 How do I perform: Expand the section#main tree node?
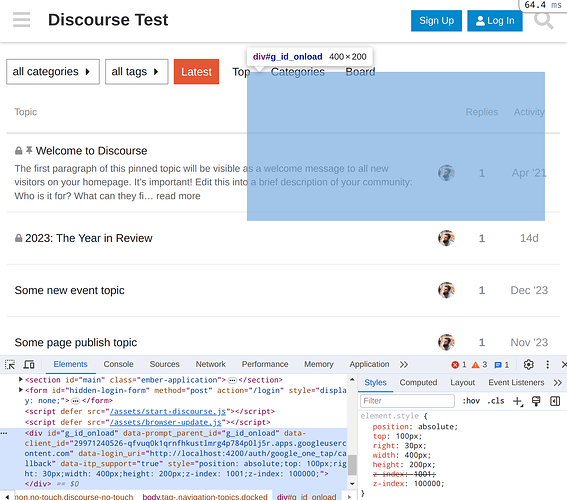tap(21, 379)
